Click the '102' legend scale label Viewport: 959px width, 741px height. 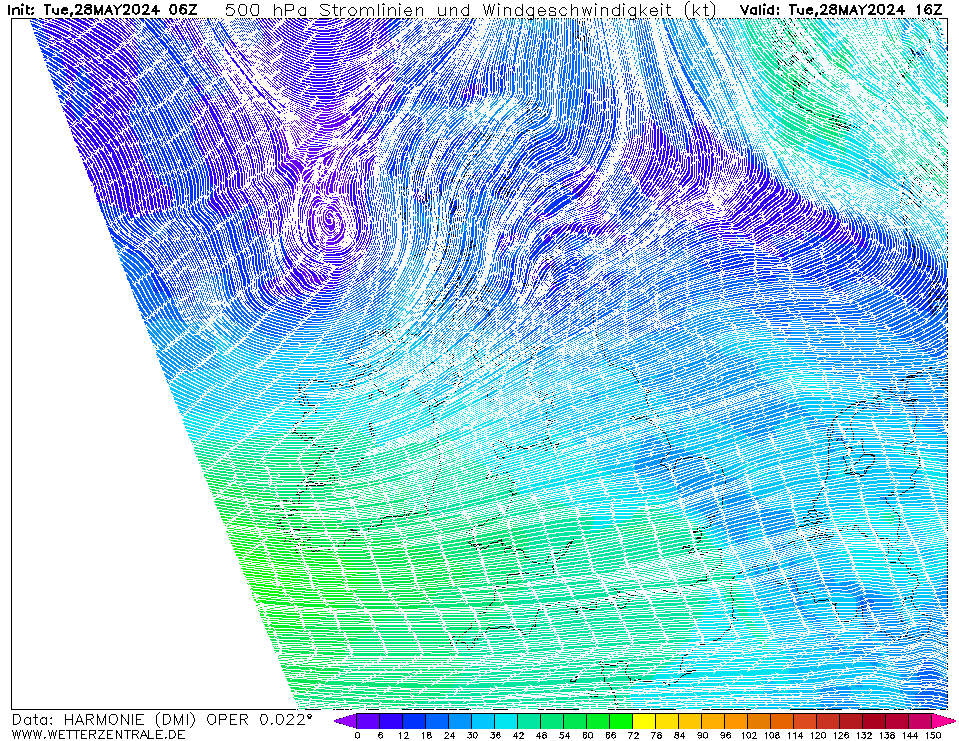click(x=748, y=735)
